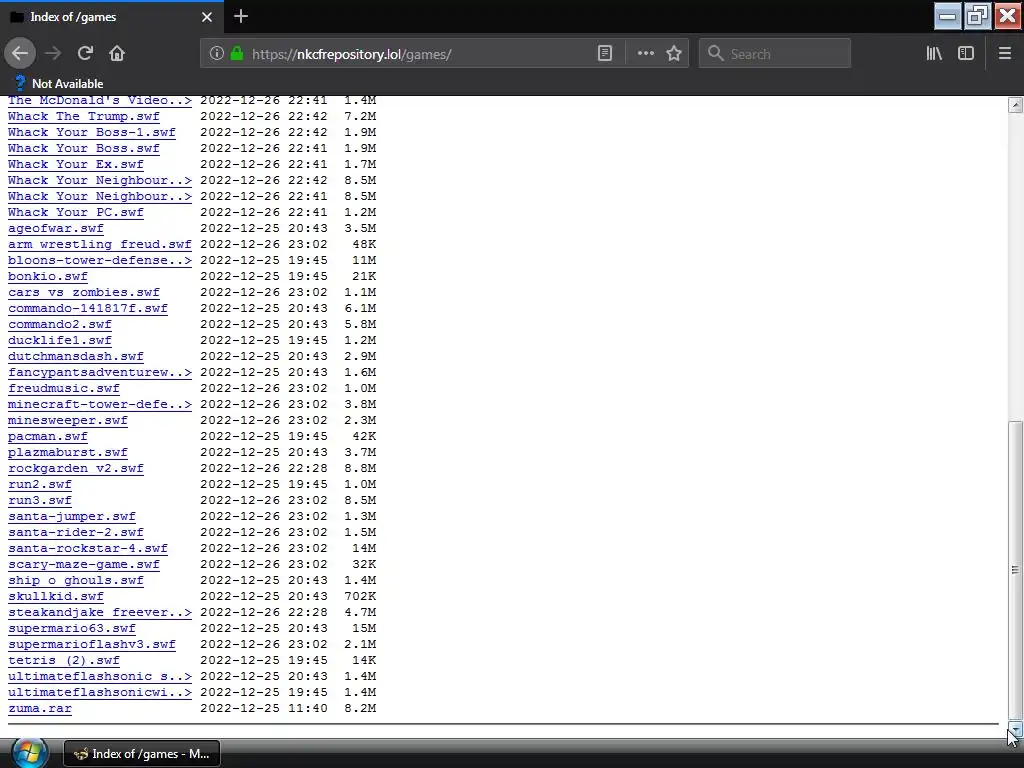The height and width of the screenshot is (768, 1024).
Task: Click scrollbar down arrow
Action: tap(1015, 729)
